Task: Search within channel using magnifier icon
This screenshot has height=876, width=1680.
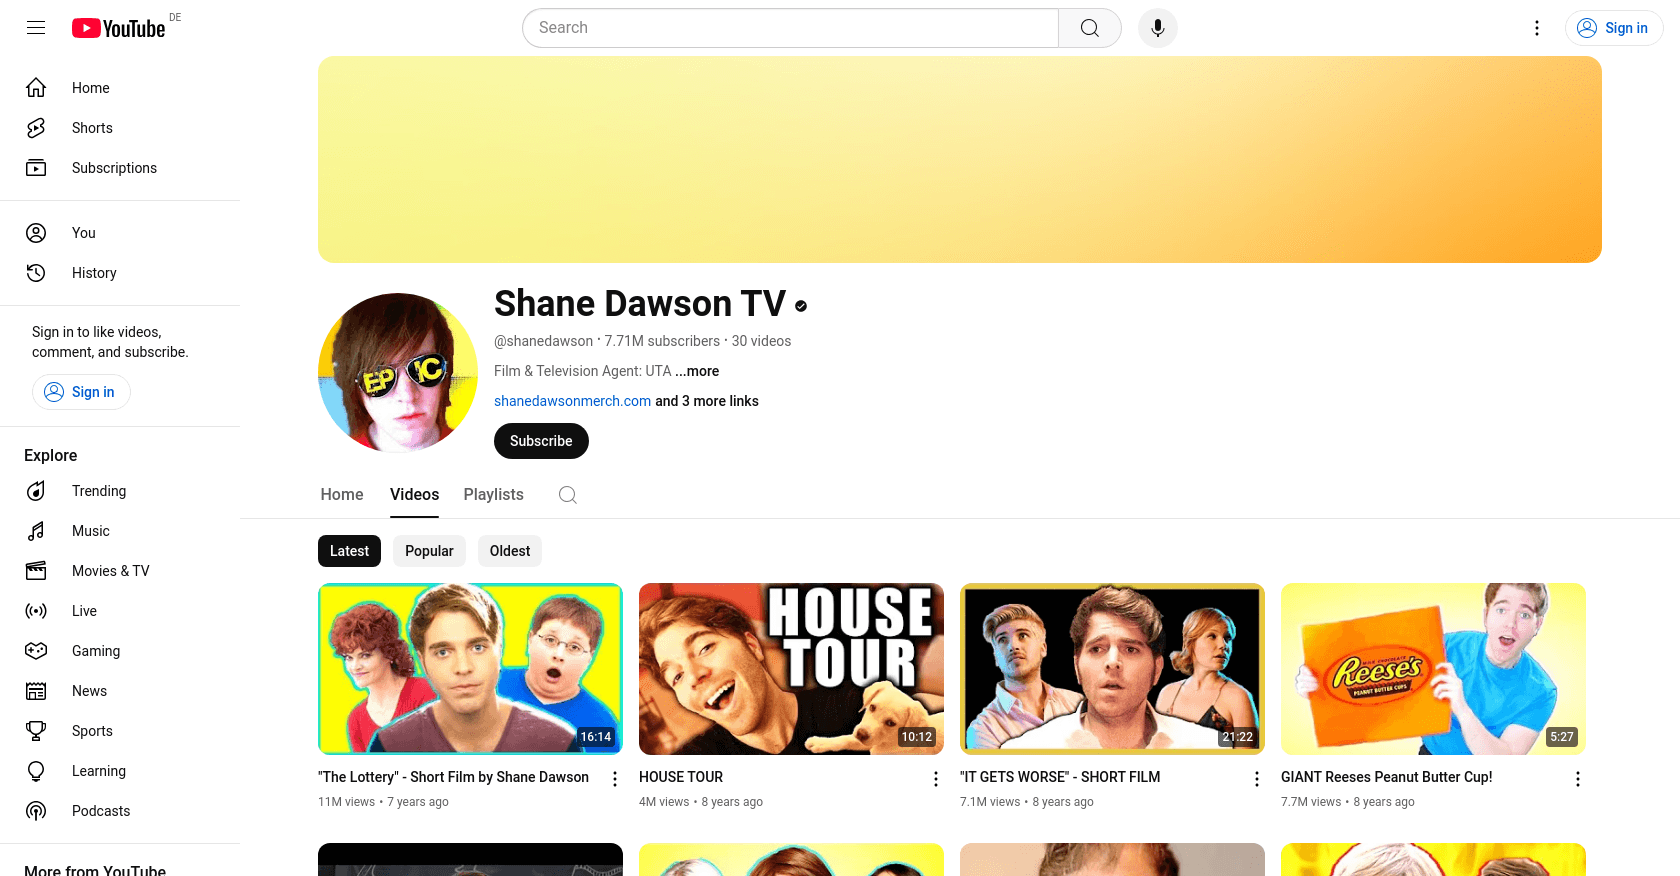Action: click(568, 495)
